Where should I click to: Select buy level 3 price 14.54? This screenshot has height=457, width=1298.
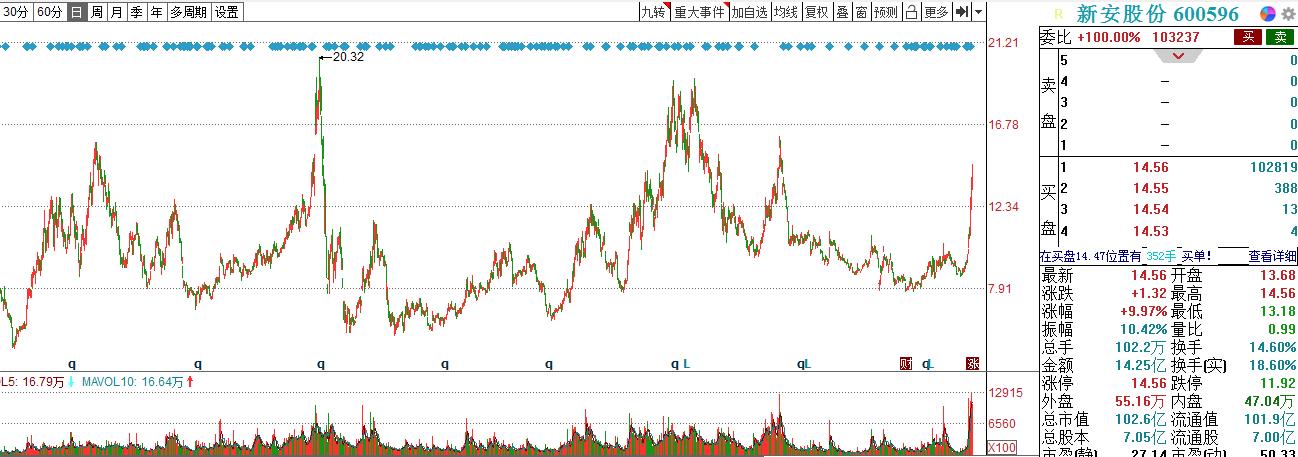pyautogui.click(x=1151, y=209)
